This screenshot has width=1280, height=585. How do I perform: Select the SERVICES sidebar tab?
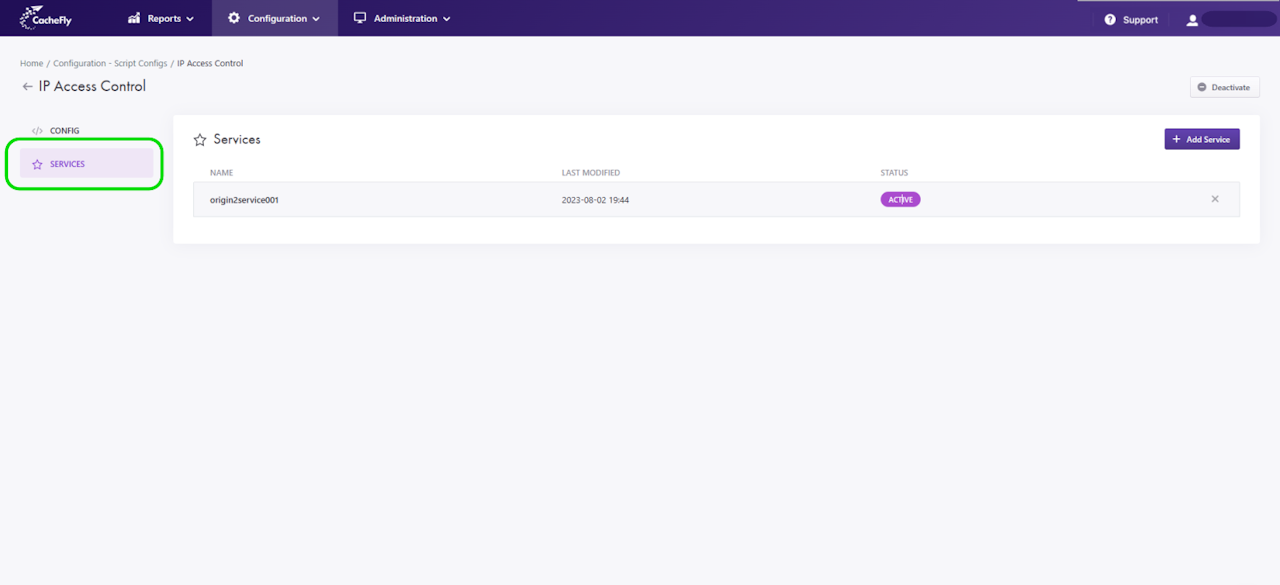(86, 164)
